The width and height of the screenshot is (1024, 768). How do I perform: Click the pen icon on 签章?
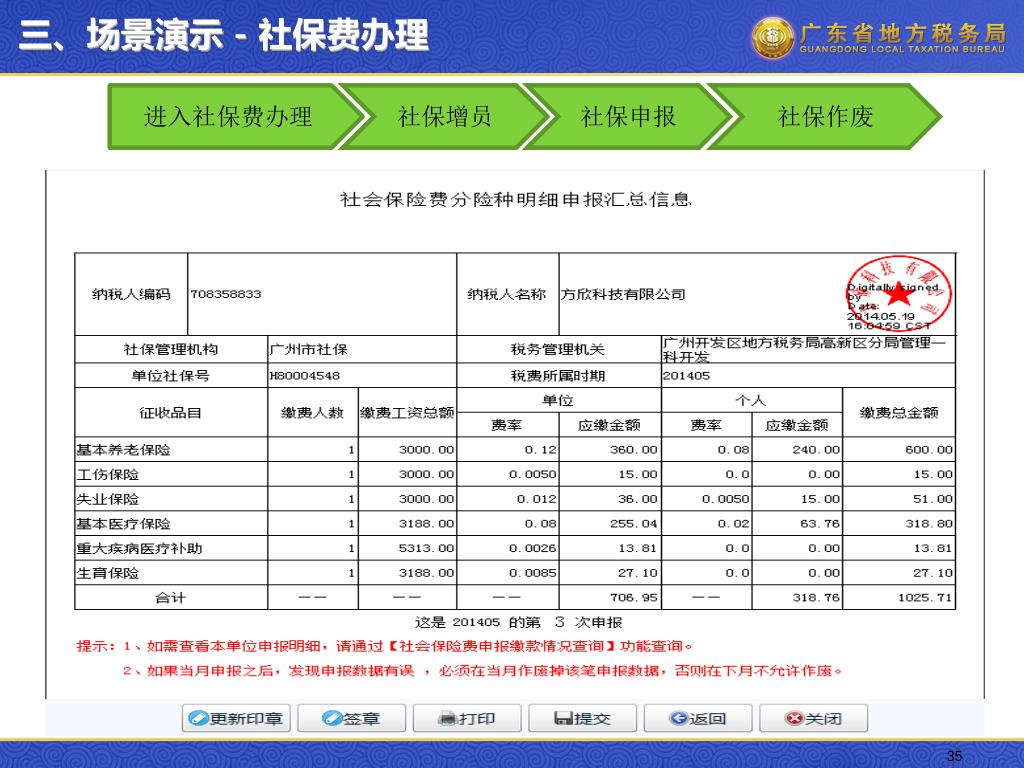tap(332, 718)
